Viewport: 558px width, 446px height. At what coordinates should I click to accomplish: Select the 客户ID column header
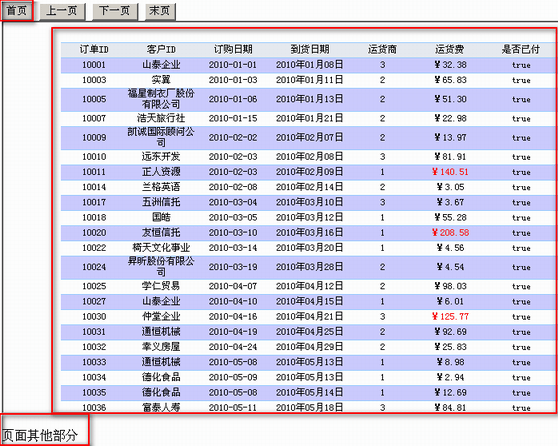(161, 49)
